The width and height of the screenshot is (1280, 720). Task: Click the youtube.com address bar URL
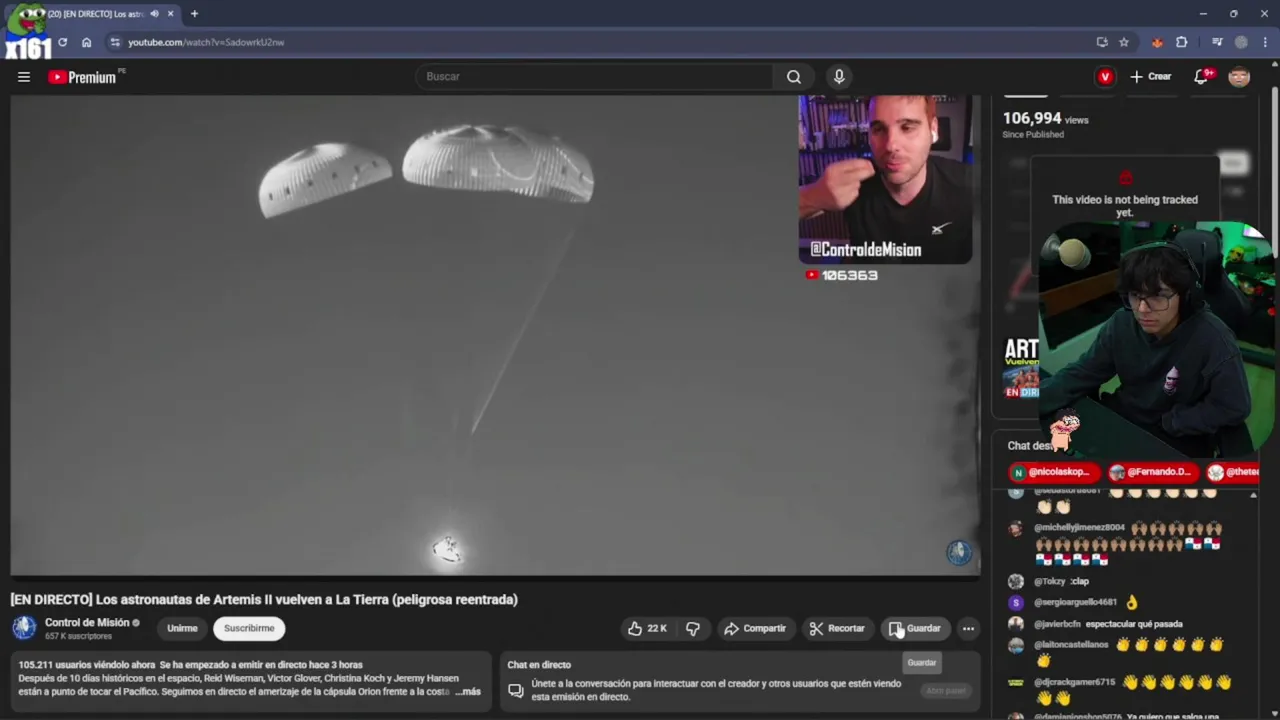206,42
